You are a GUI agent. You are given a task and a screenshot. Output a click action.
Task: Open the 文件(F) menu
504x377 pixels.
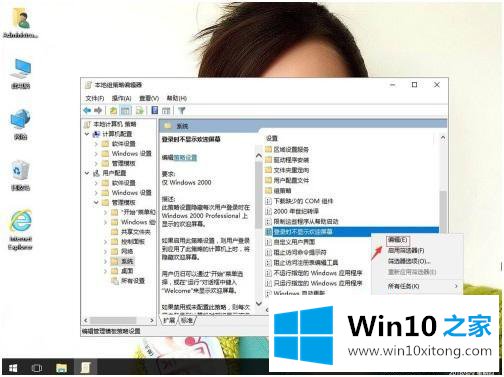(95, 98)
